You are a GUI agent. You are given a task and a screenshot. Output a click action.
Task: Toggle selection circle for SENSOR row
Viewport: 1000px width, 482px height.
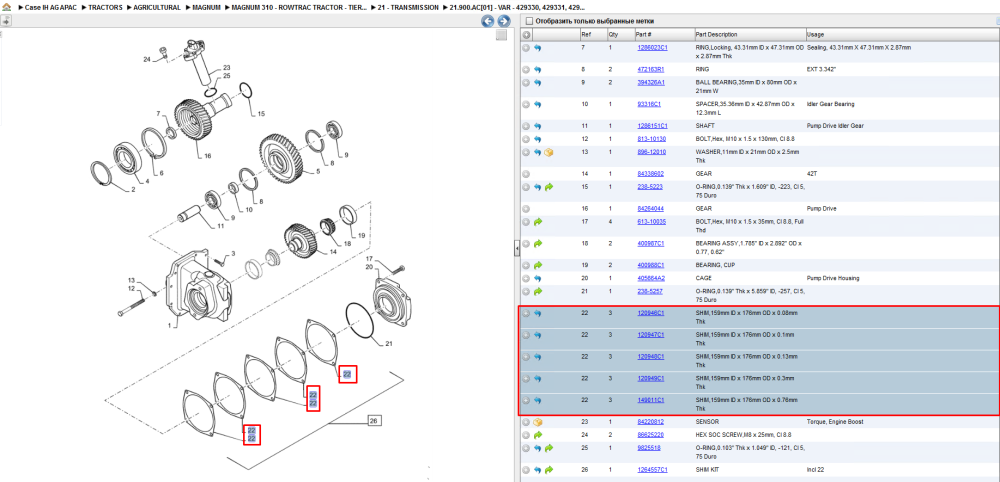(526, 422)
